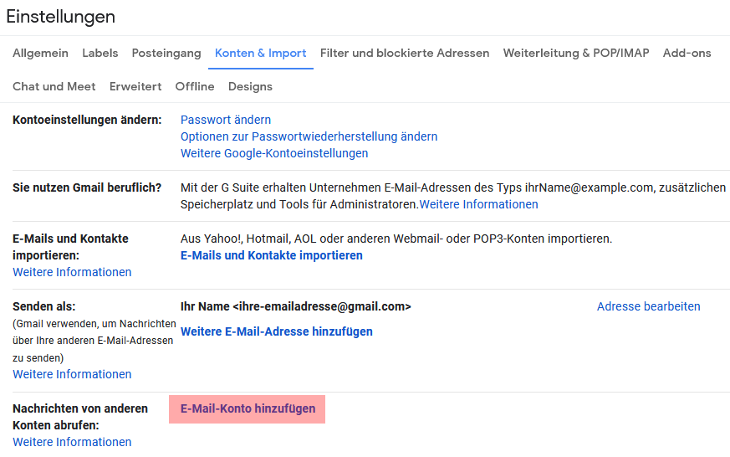Select the Ihr Name <ihre-emailadresse@gmail.com> entry
This screenshot has height=457, width=730.
coord(296,307)
